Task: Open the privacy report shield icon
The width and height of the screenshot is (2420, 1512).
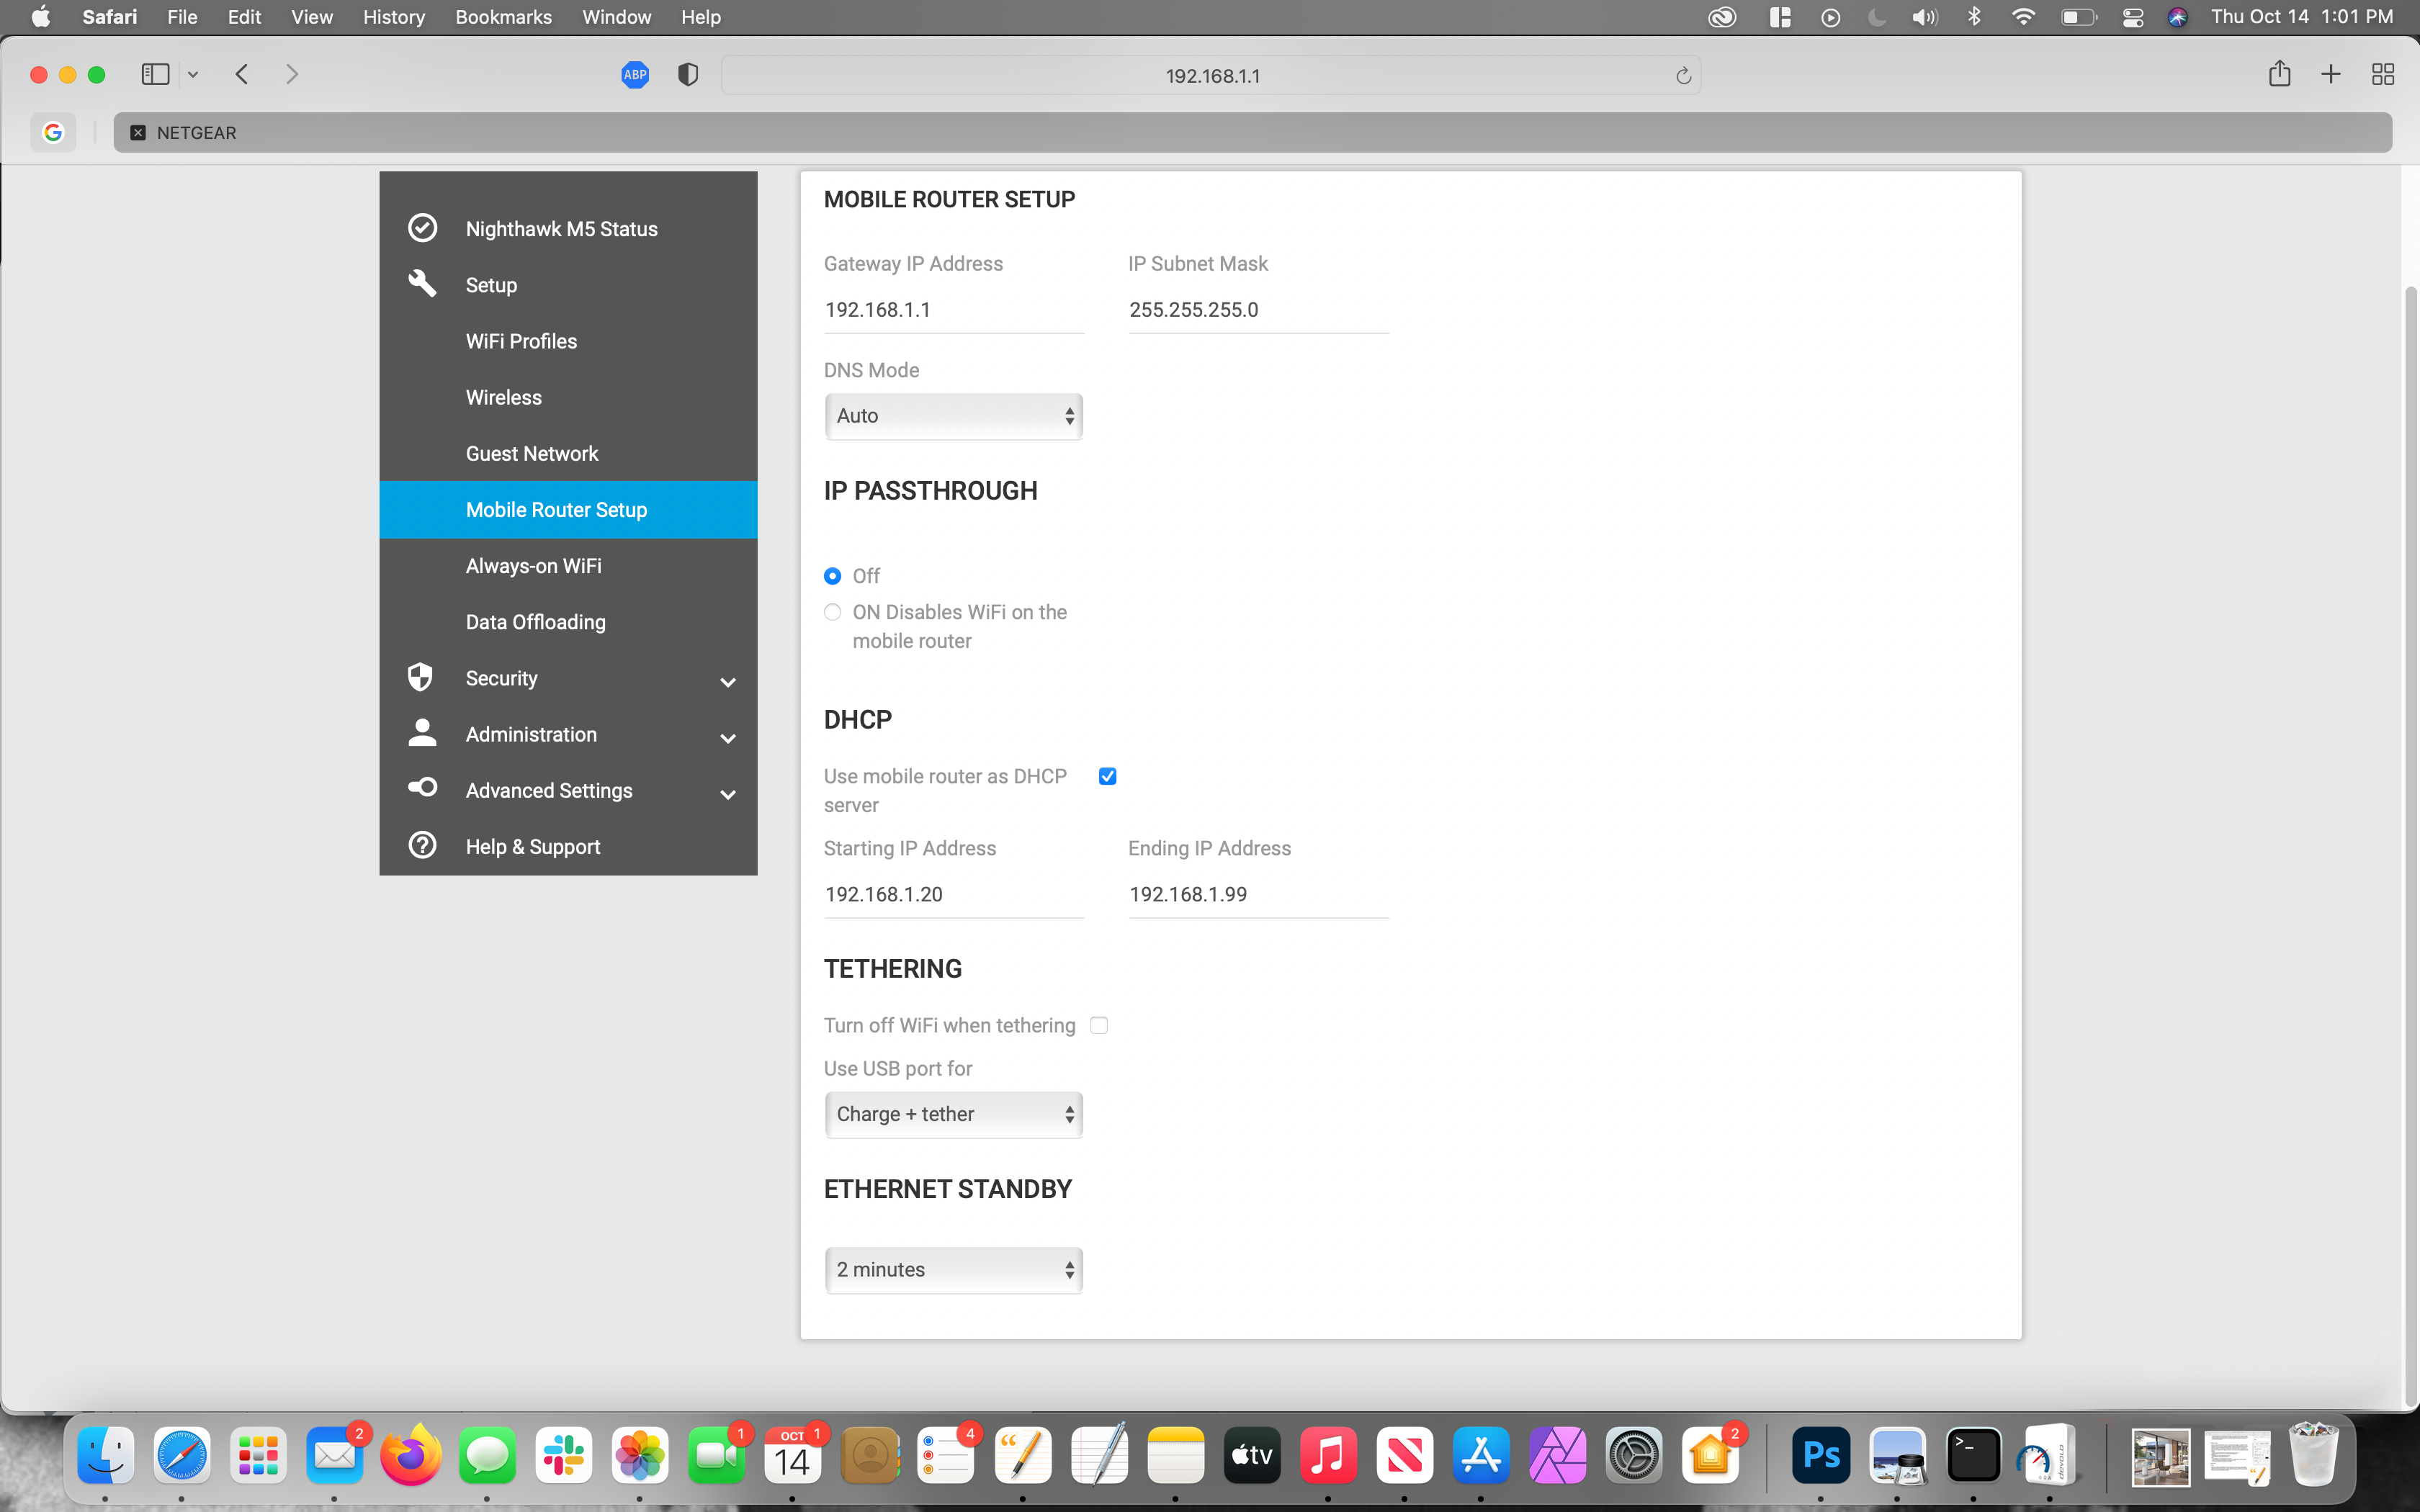Action: (x=688, y=75)
